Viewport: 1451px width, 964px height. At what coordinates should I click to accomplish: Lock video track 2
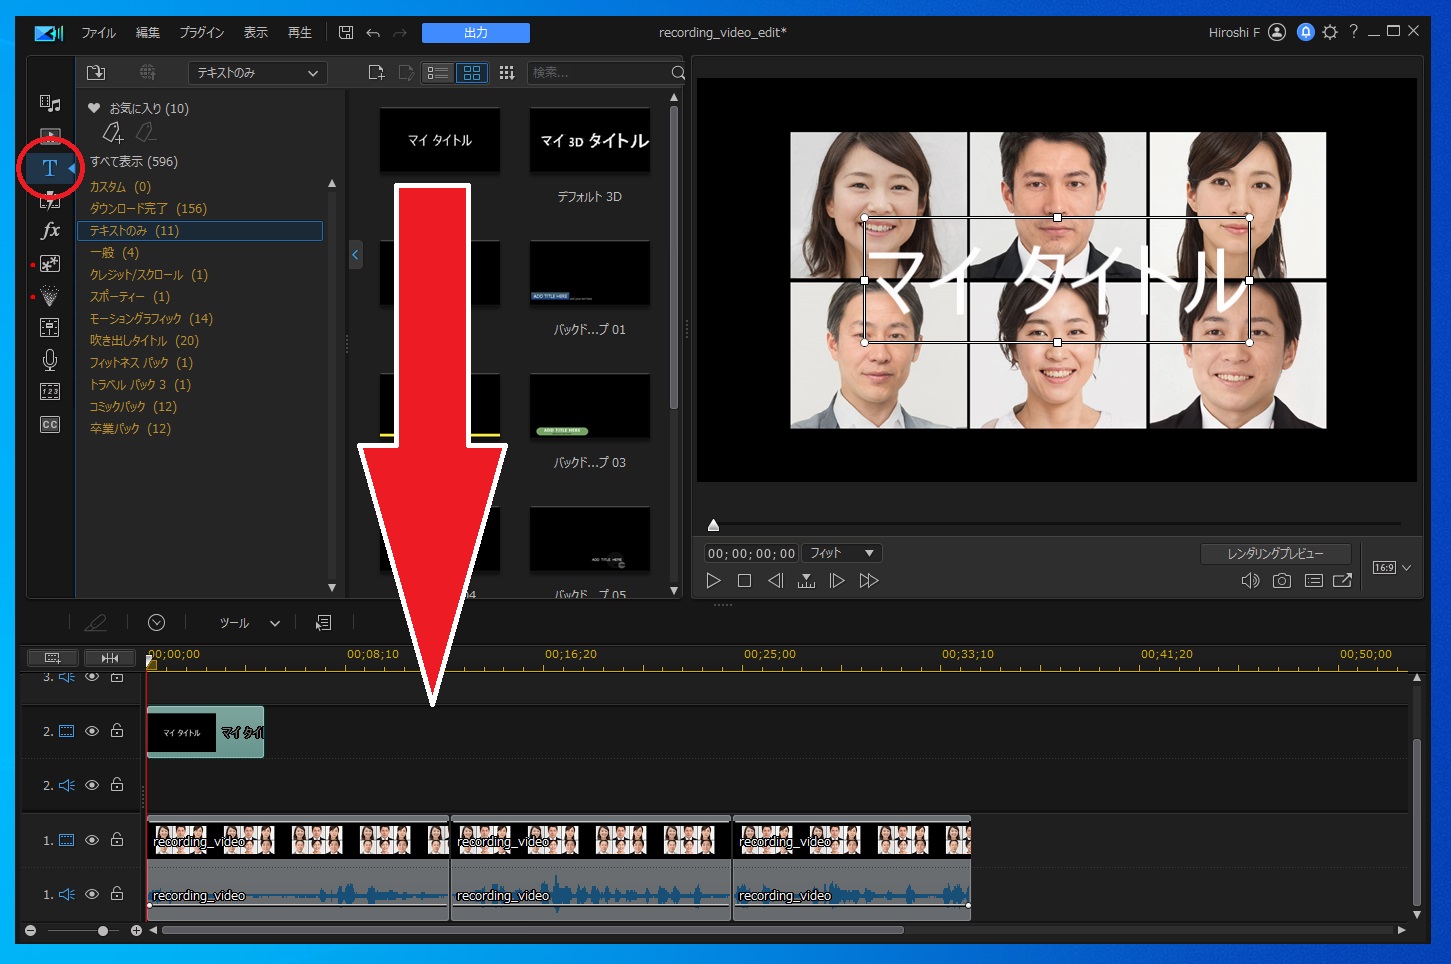[x=117, y=731]
